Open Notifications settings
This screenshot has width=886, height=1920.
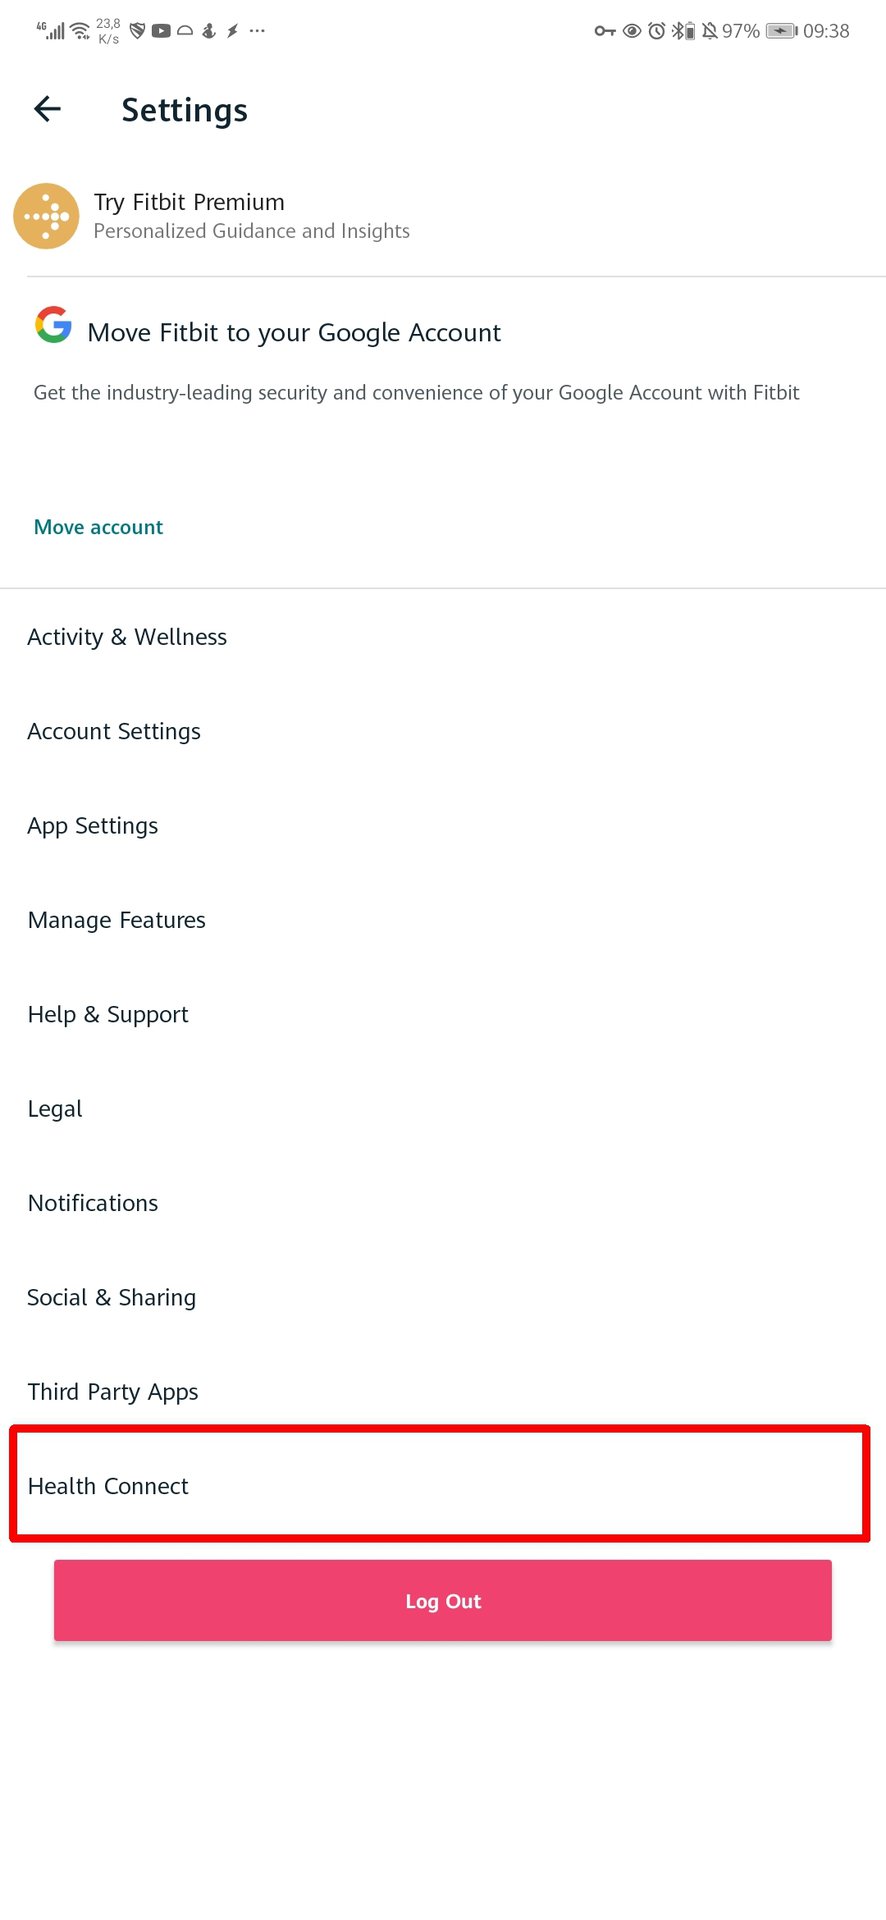click(93, 1203)
